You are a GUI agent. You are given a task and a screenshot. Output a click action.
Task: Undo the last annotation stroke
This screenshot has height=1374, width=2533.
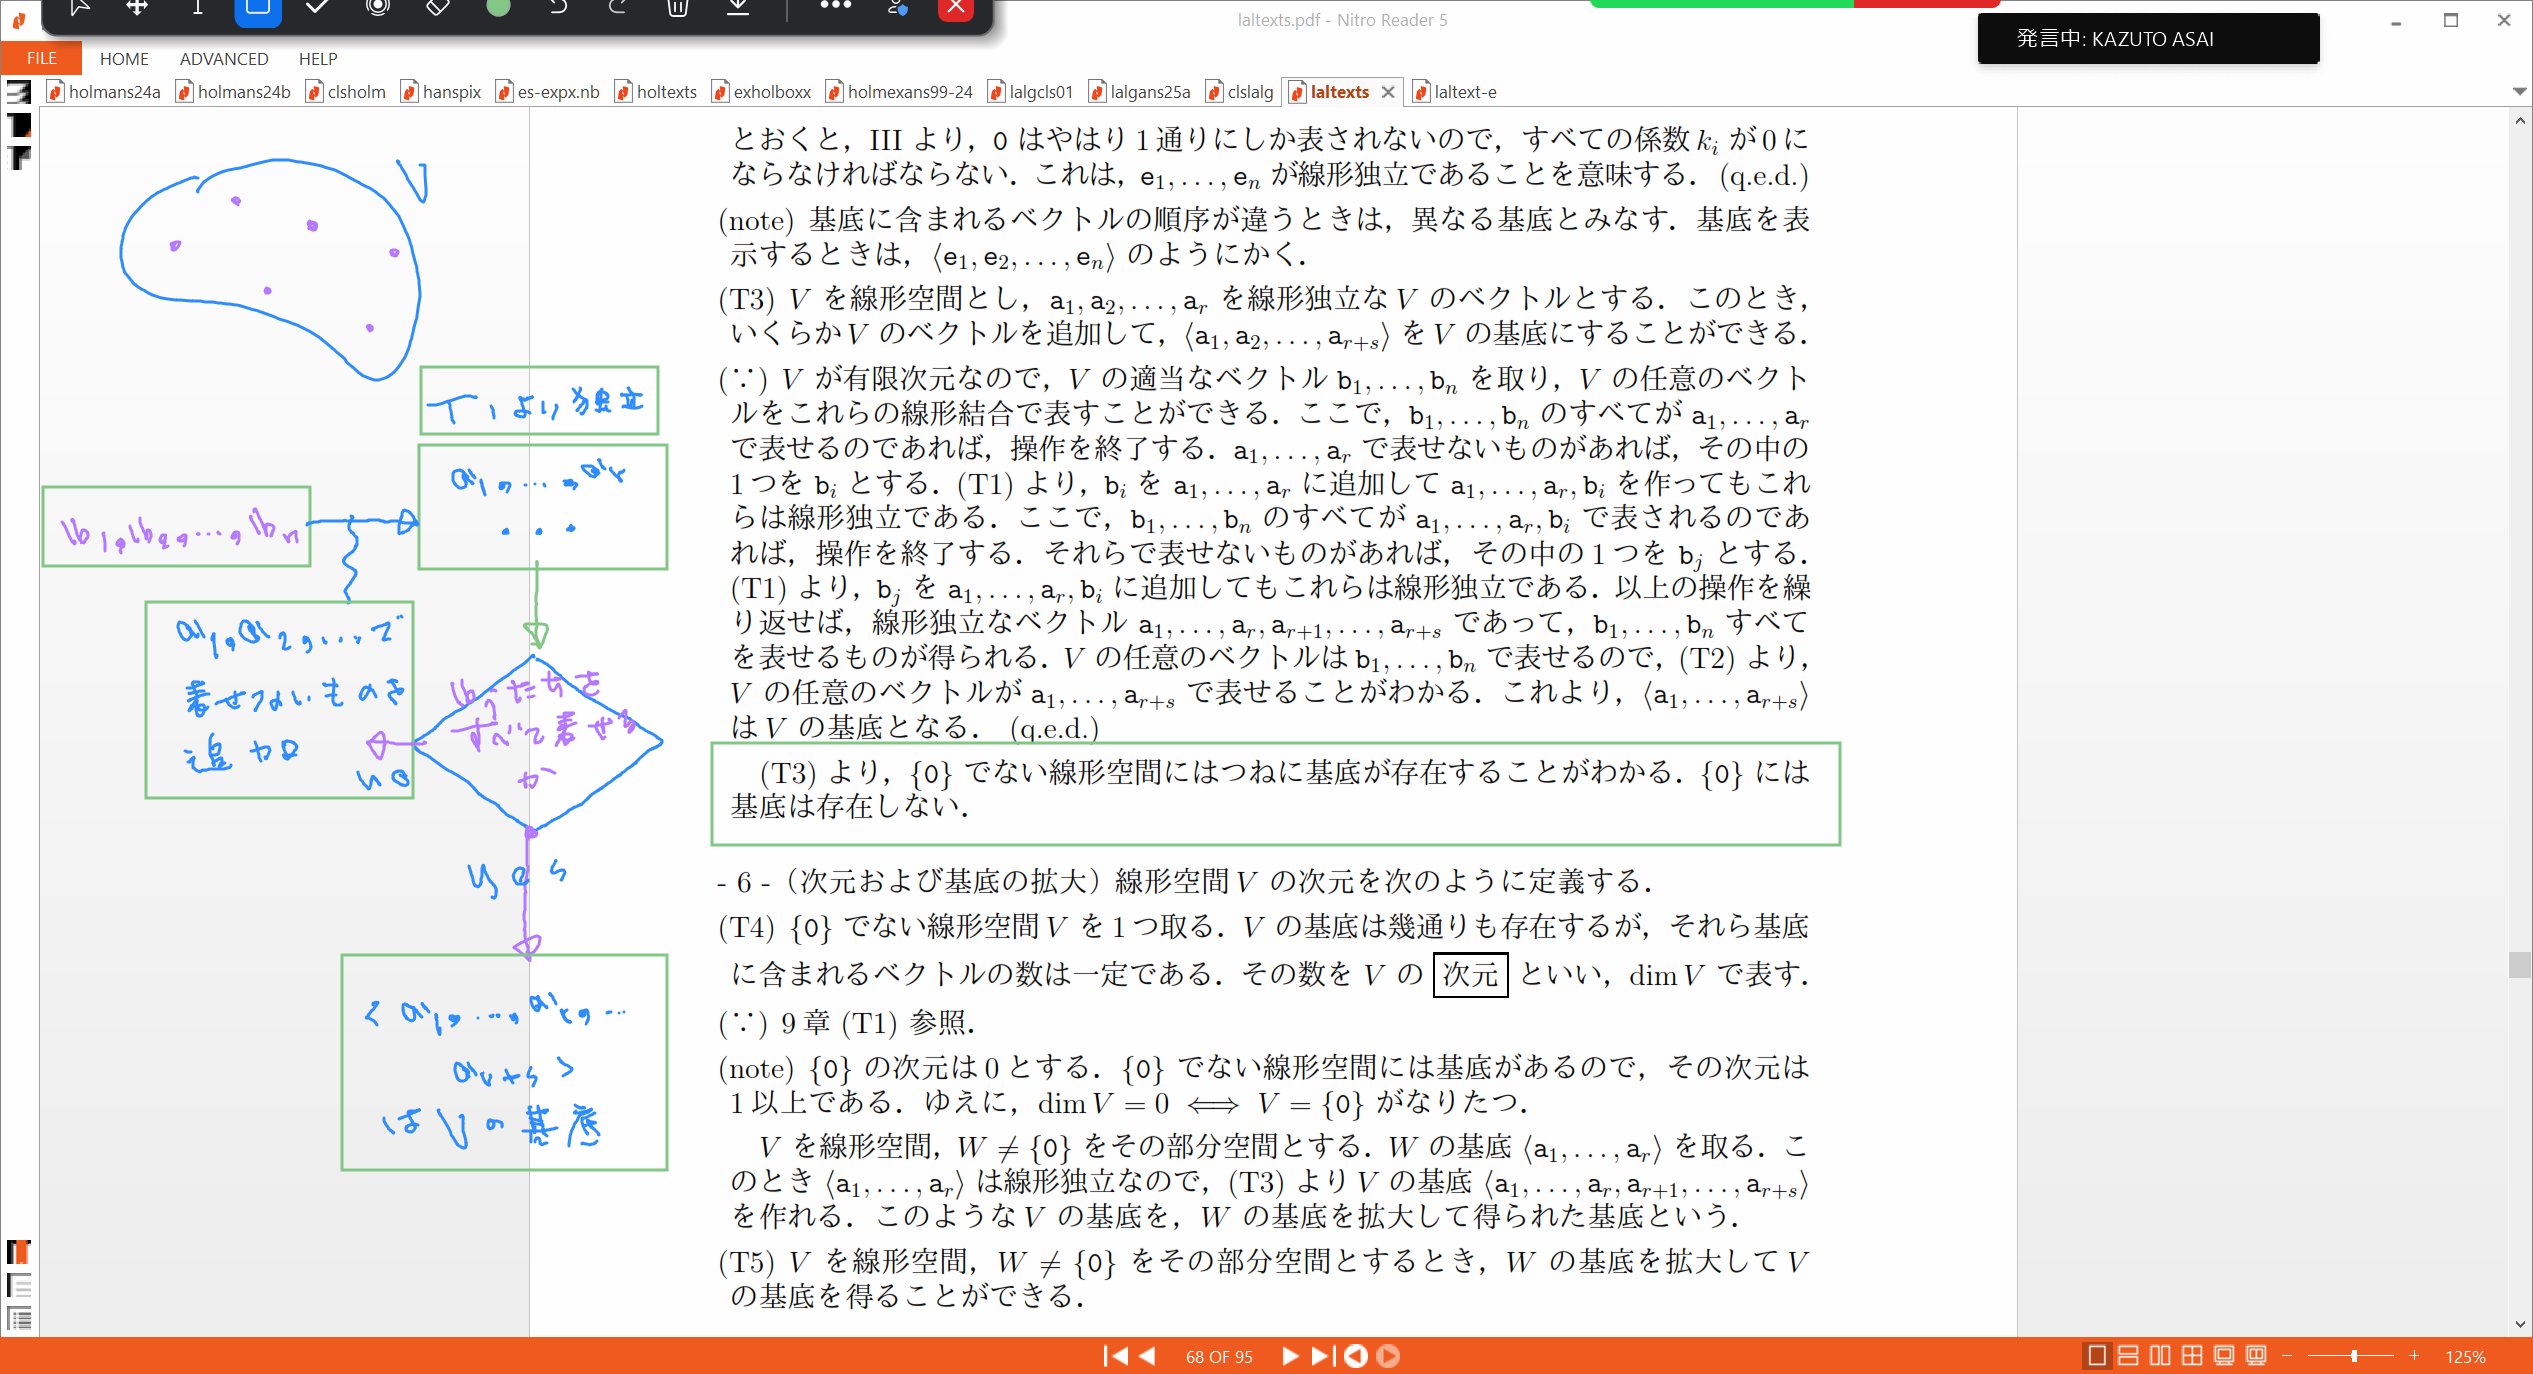pos(558,8)
